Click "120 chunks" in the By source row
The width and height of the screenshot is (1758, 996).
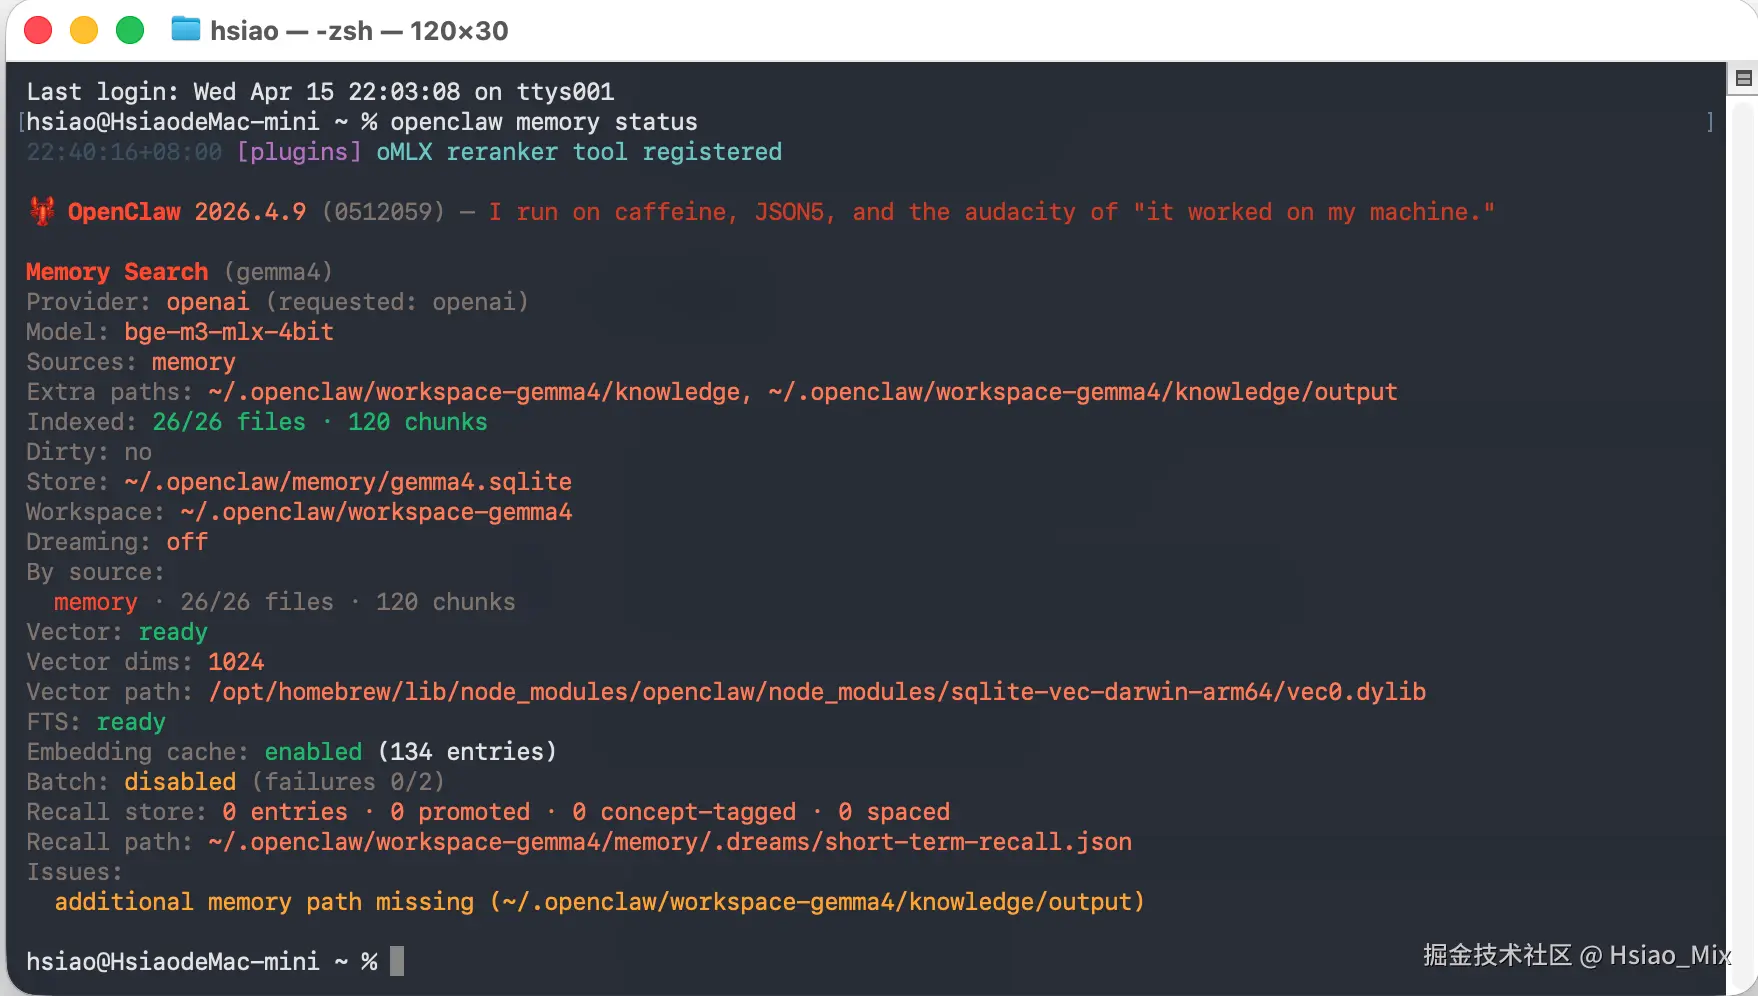coord(446,602)
